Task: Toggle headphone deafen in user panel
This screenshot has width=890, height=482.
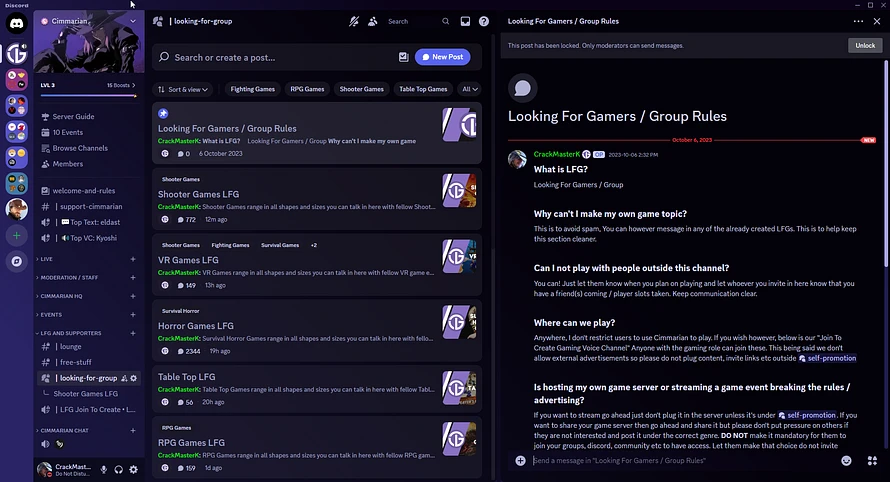Action: [119, 470]
